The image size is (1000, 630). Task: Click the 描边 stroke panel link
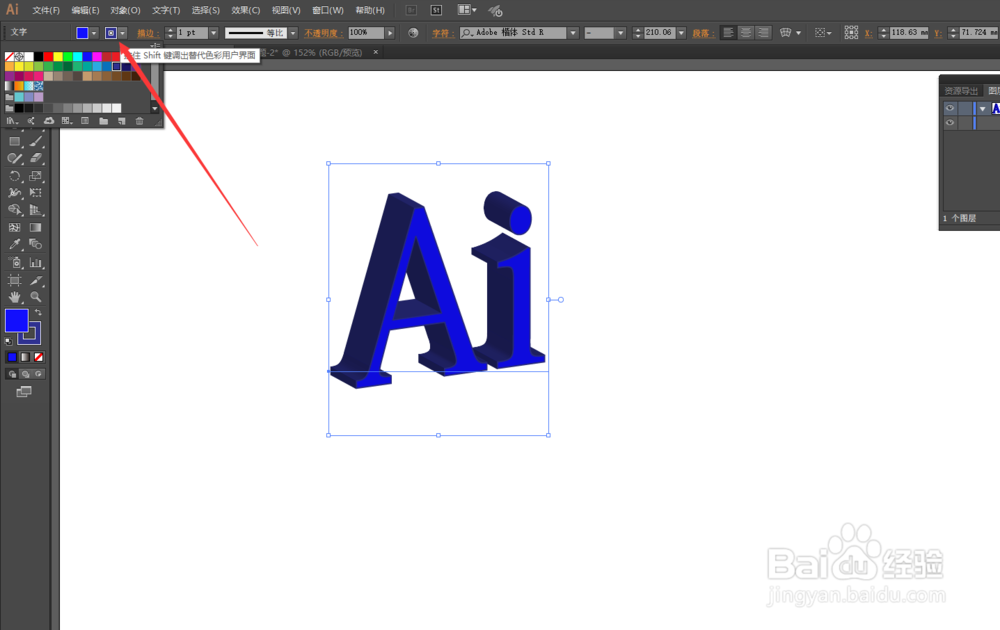(147, 33)
